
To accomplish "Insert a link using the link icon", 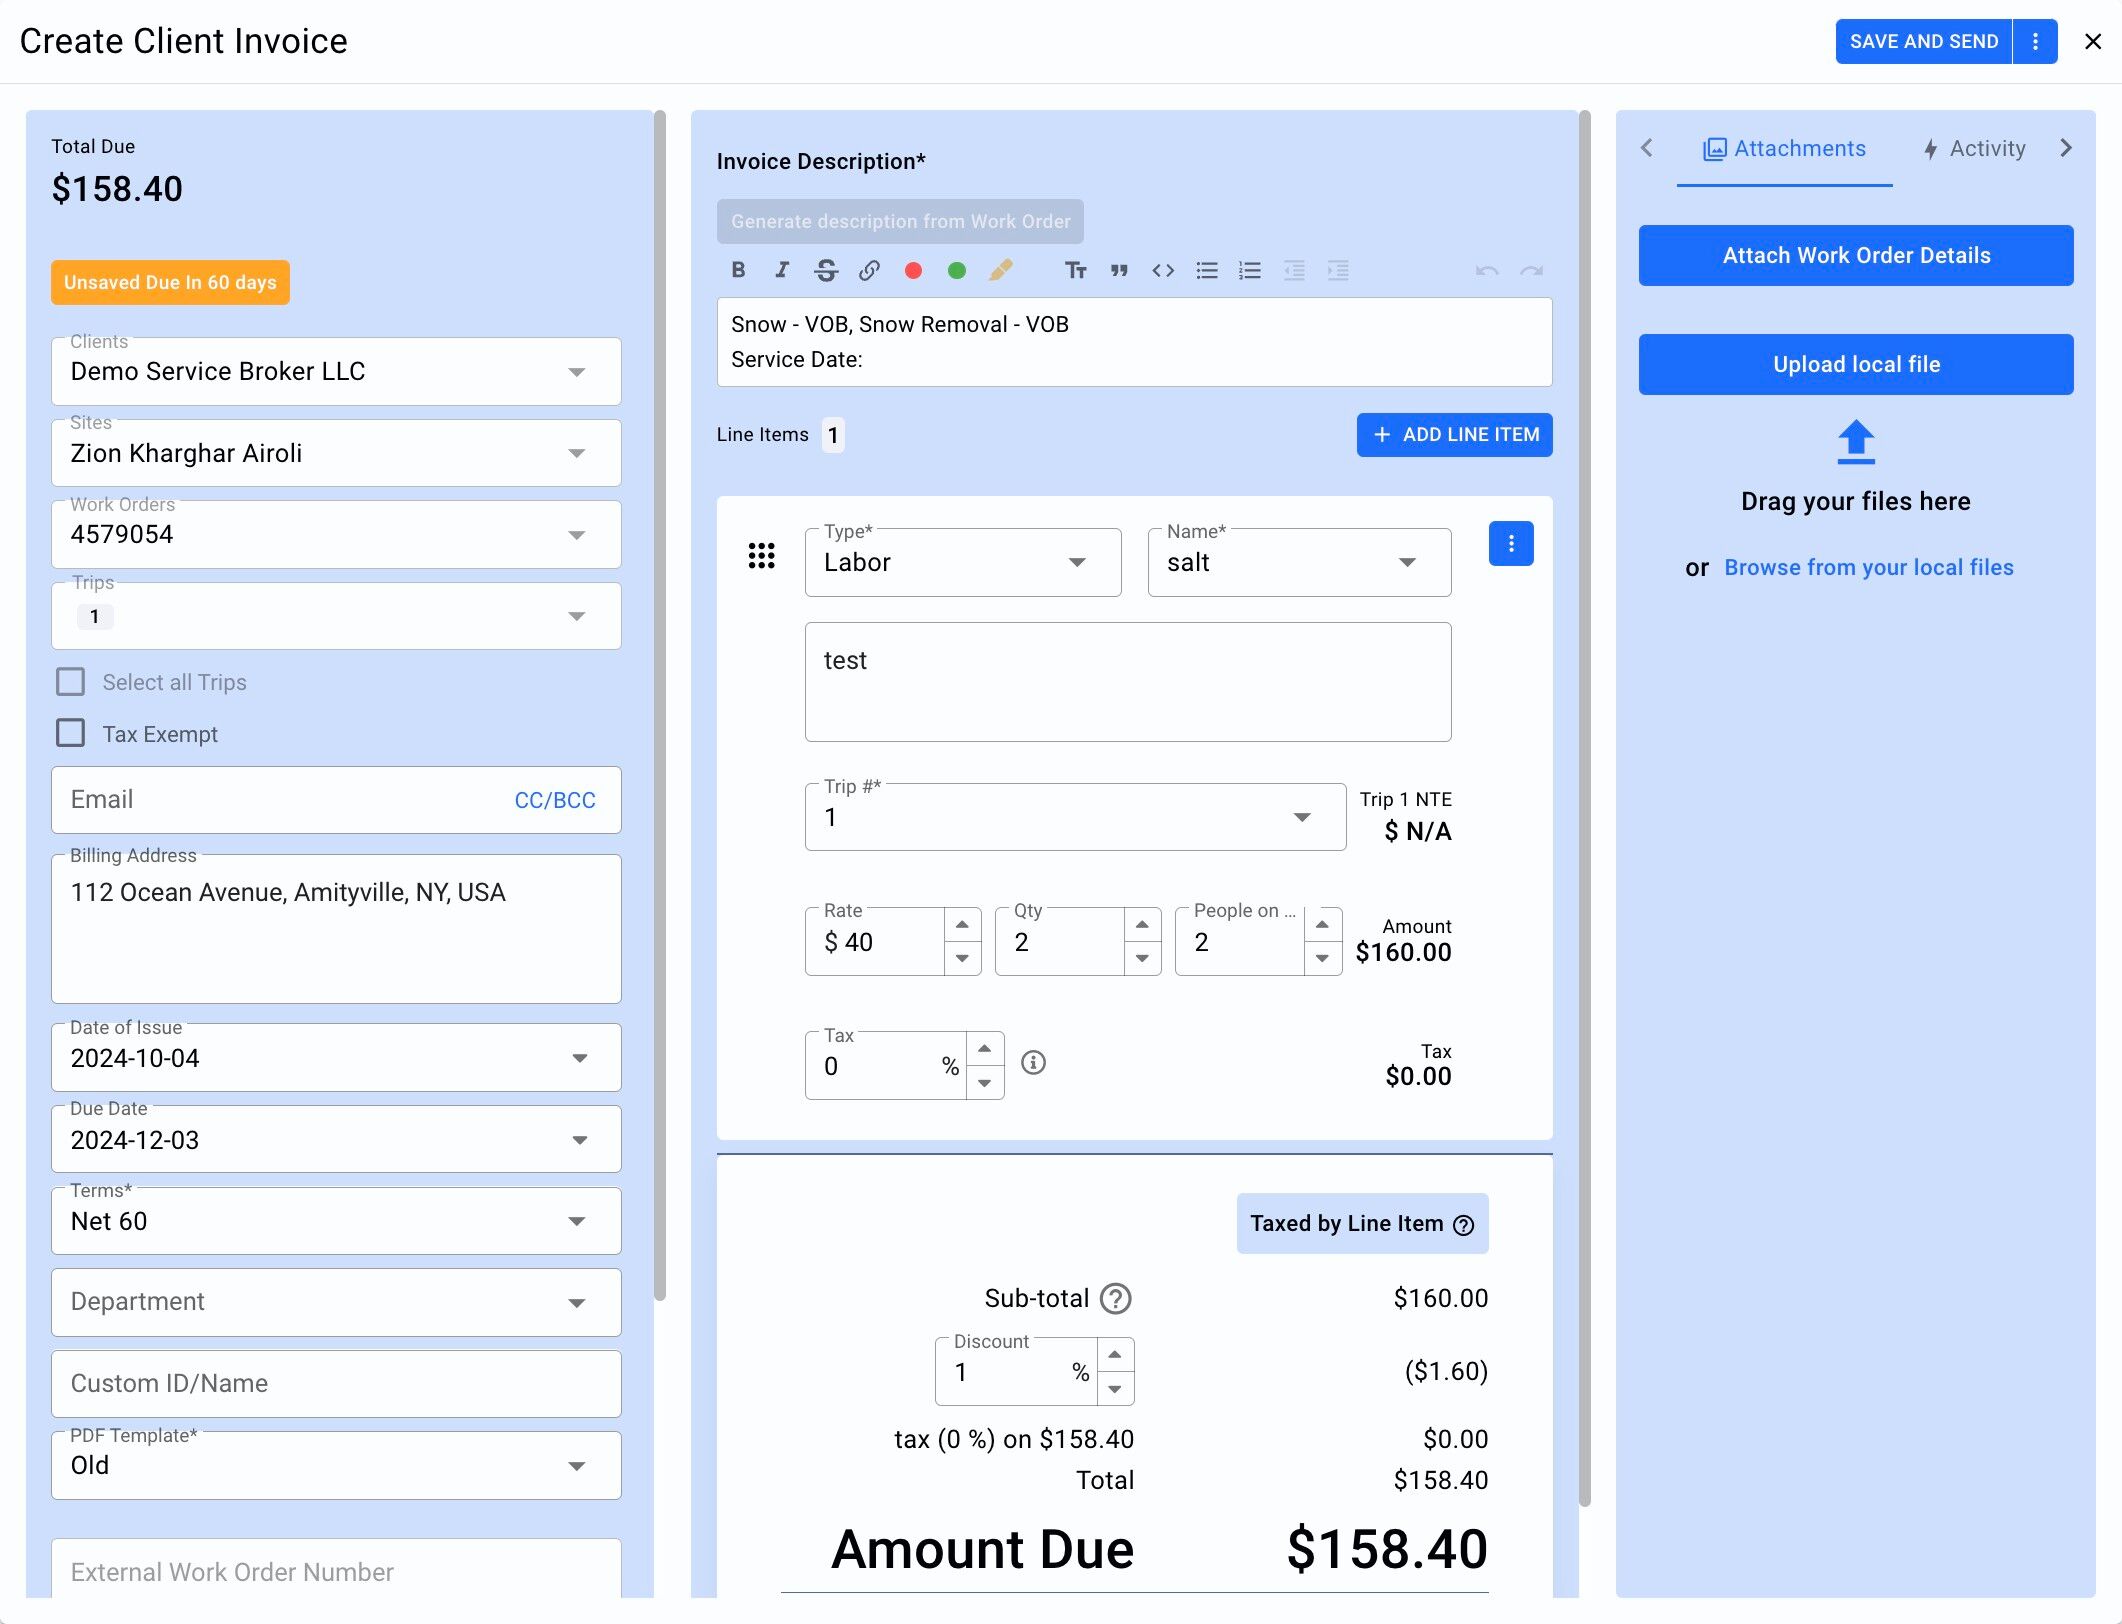I will pos(869,270).
